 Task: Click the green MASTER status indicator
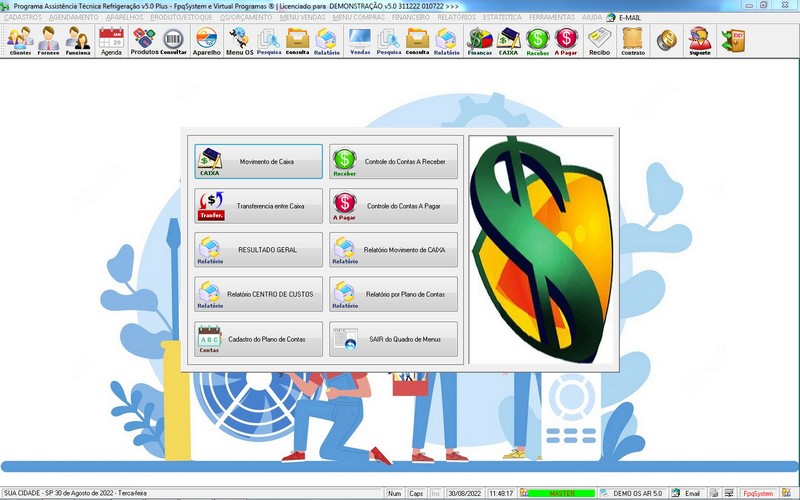tap(561, 493)
